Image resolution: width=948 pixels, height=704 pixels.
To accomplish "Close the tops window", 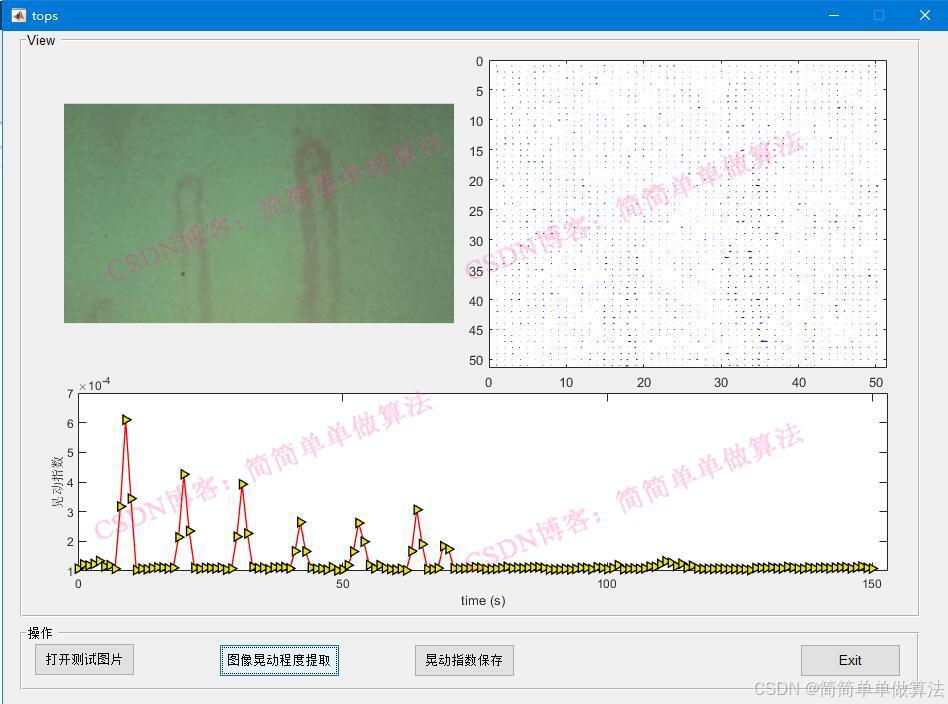I will click(925, 15).
